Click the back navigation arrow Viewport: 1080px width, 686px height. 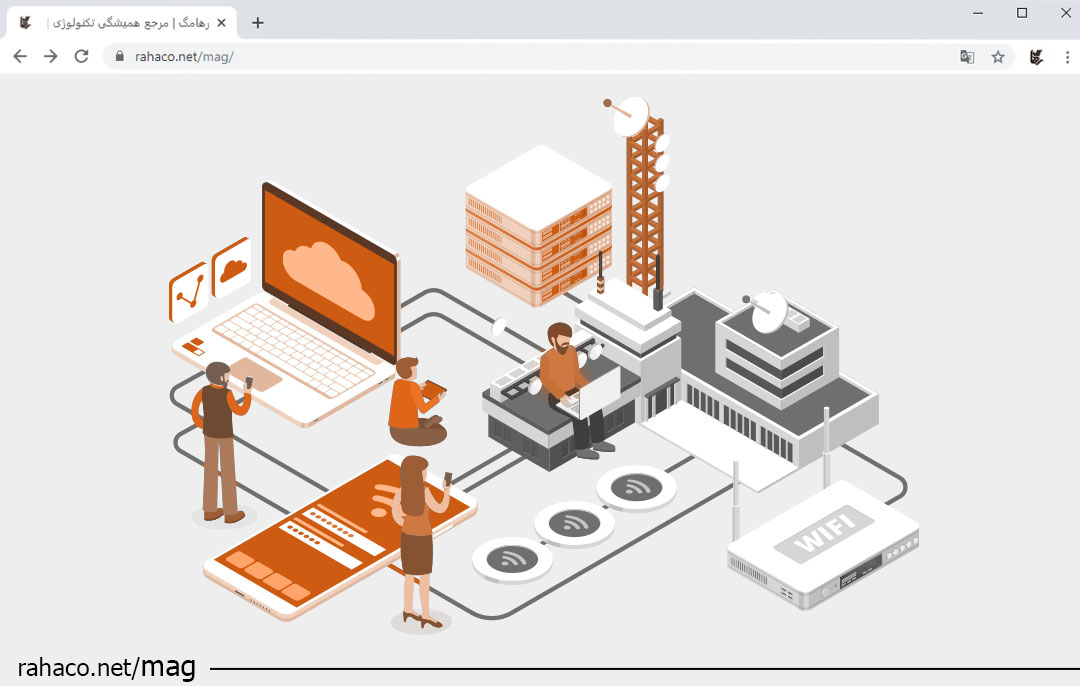click(x=20, y=57)
